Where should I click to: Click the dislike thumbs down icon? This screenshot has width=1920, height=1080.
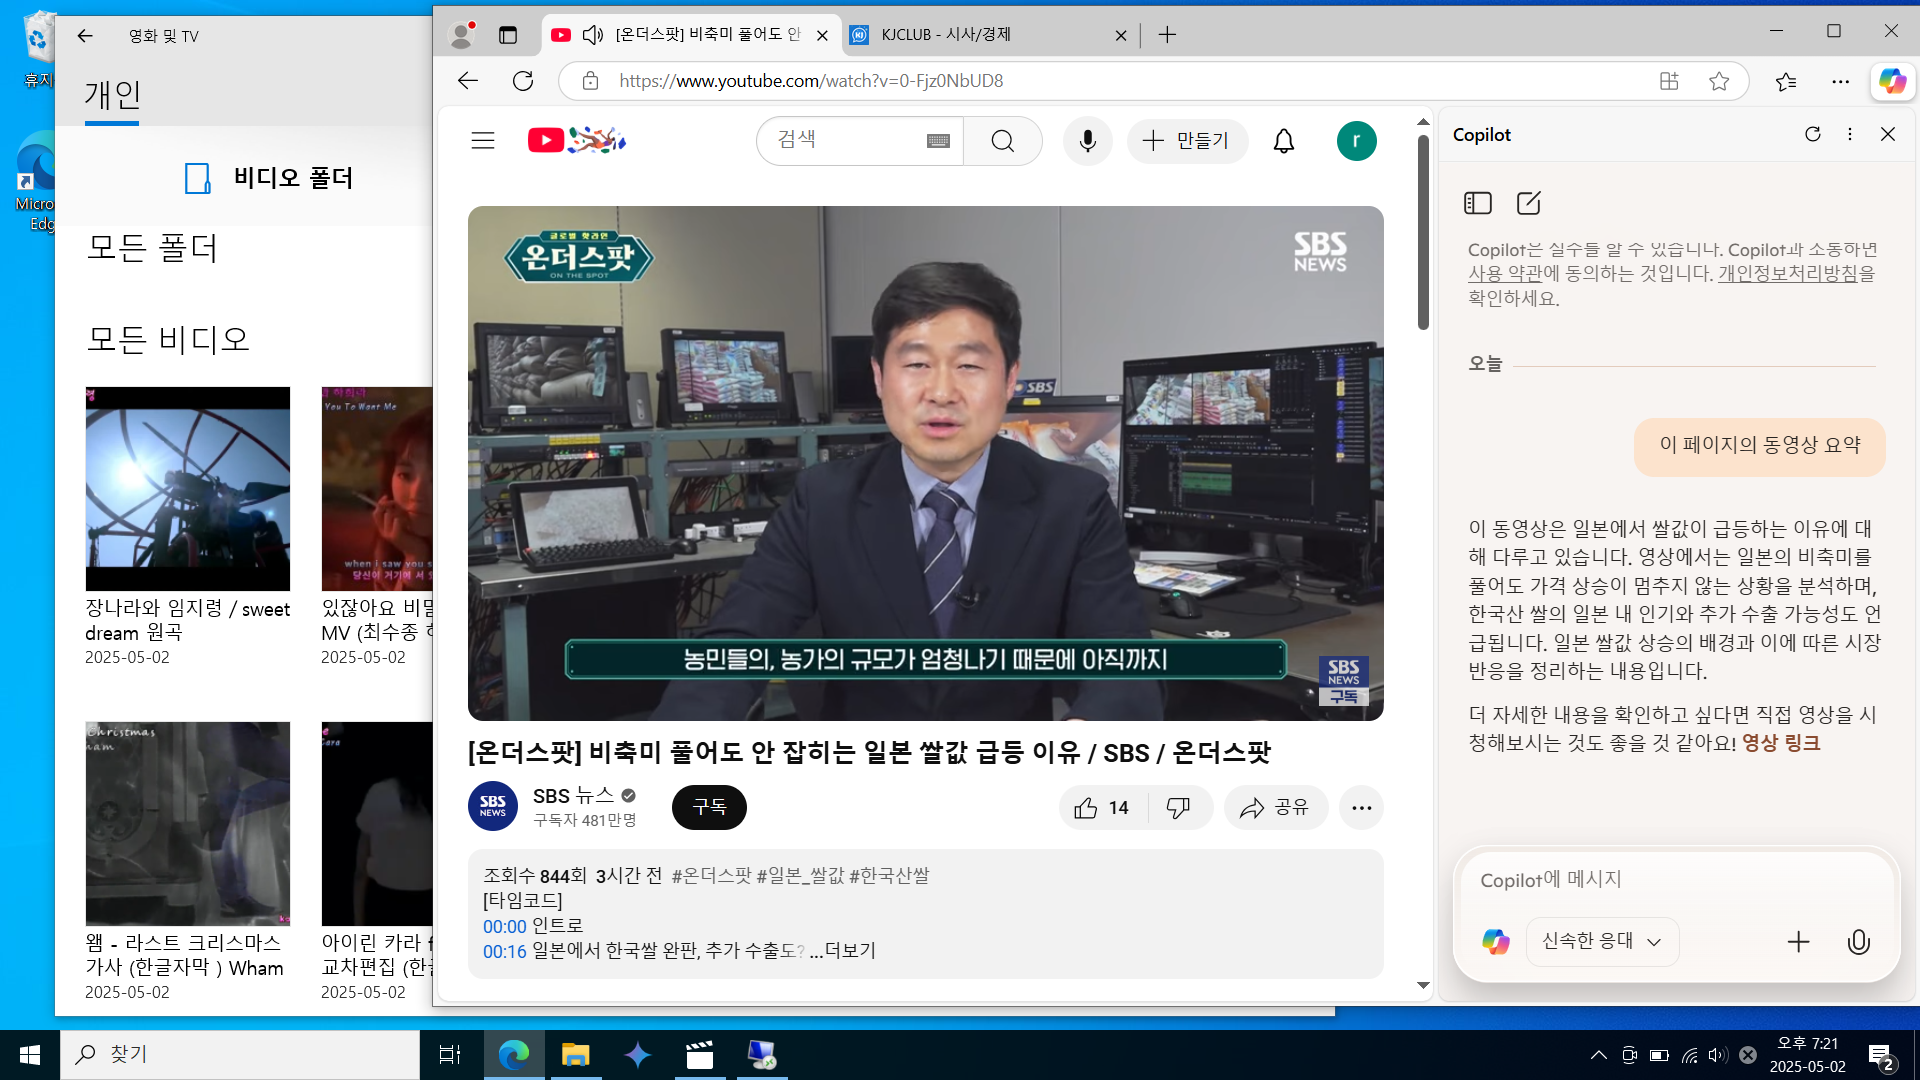[1179, 808]
